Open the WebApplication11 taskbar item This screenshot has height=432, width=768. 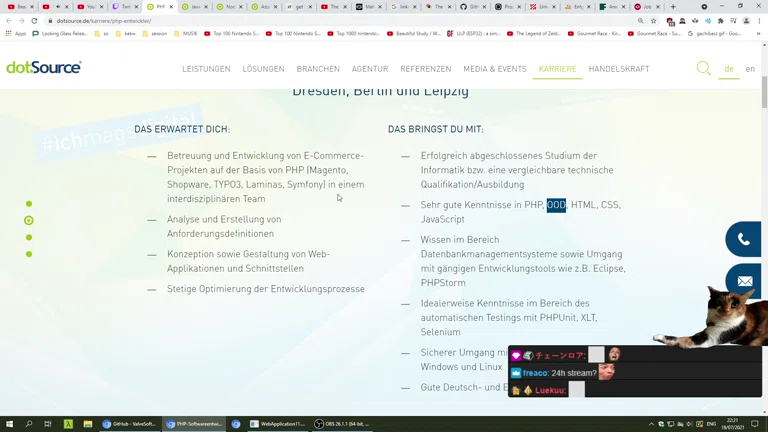pos(277,424)
